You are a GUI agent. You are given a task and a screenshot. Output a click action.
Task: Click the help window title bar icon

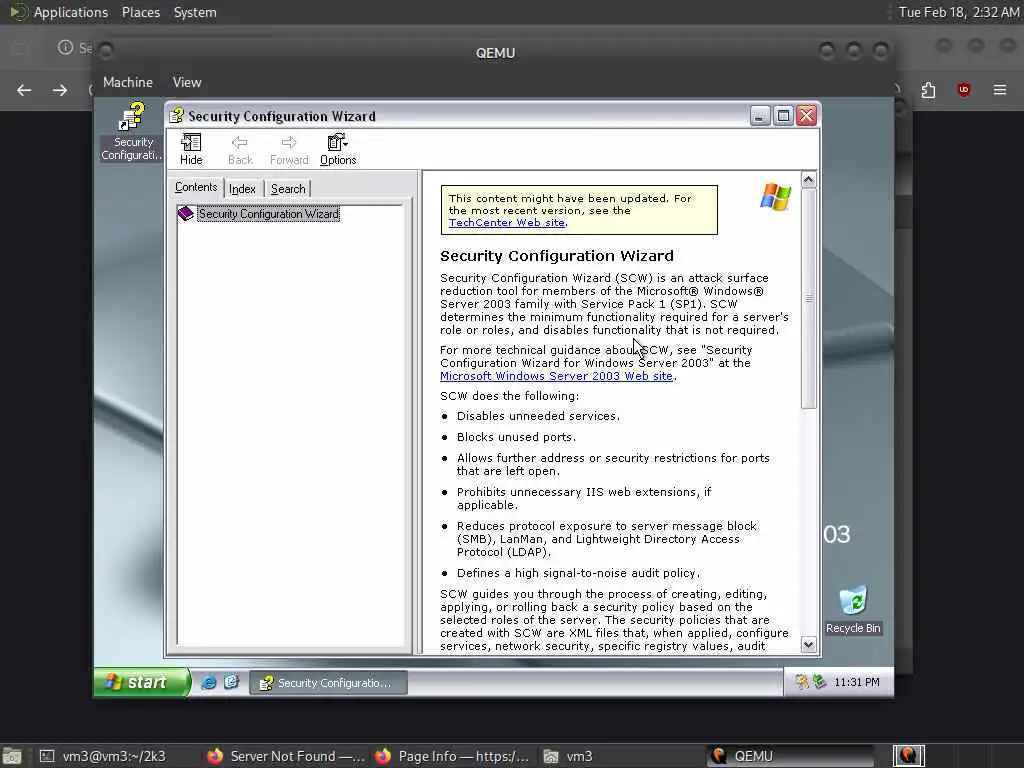(x=177, y=116)
